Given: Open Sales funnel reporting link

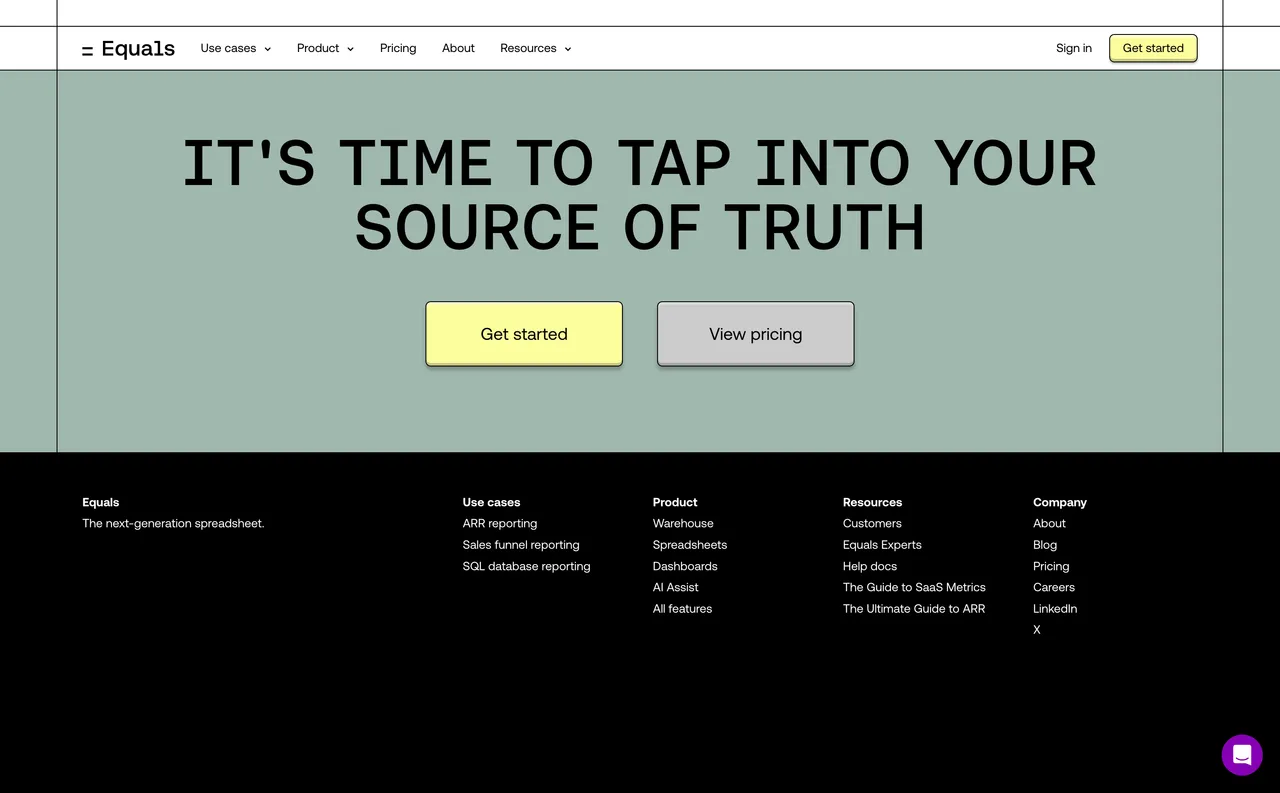Looking at the screenshot, I should point(520,545).
